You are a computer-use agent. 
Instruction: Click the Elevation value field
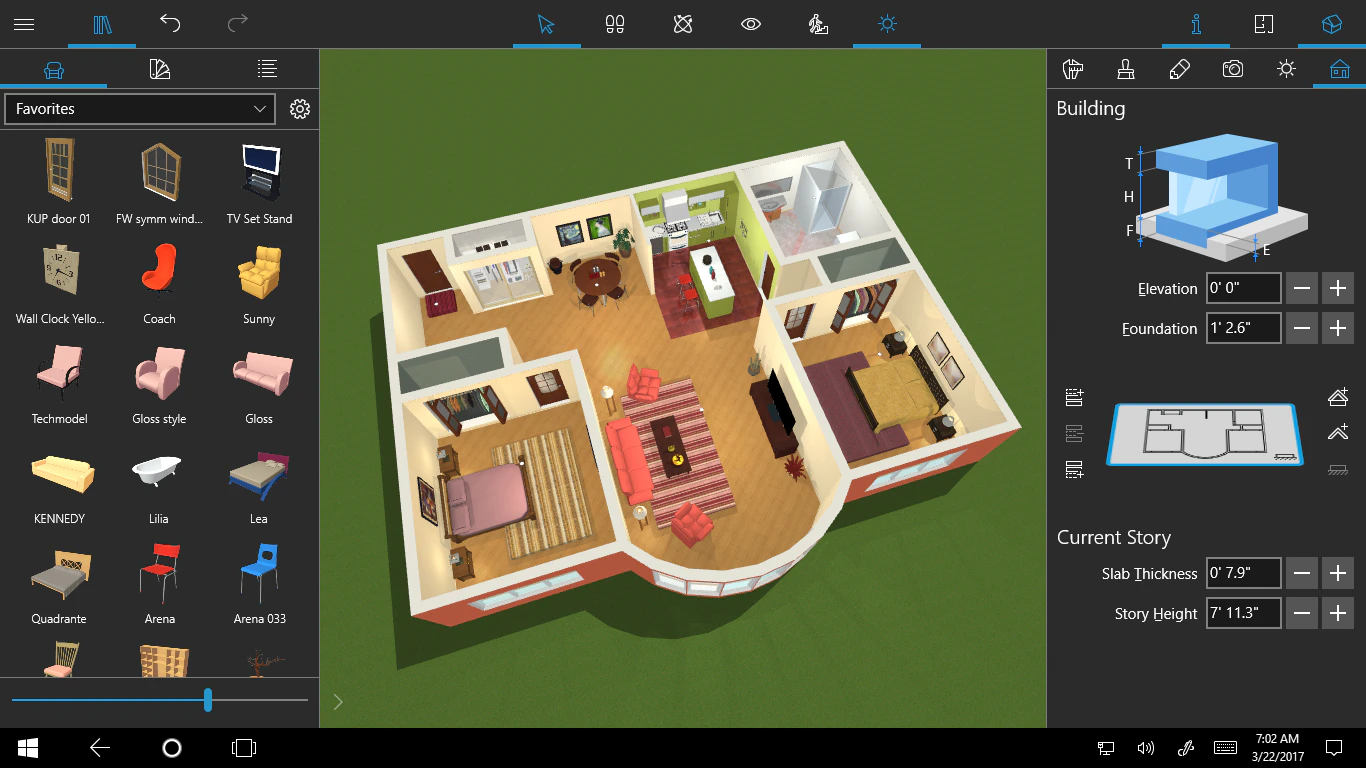(x=1243, y=289)
